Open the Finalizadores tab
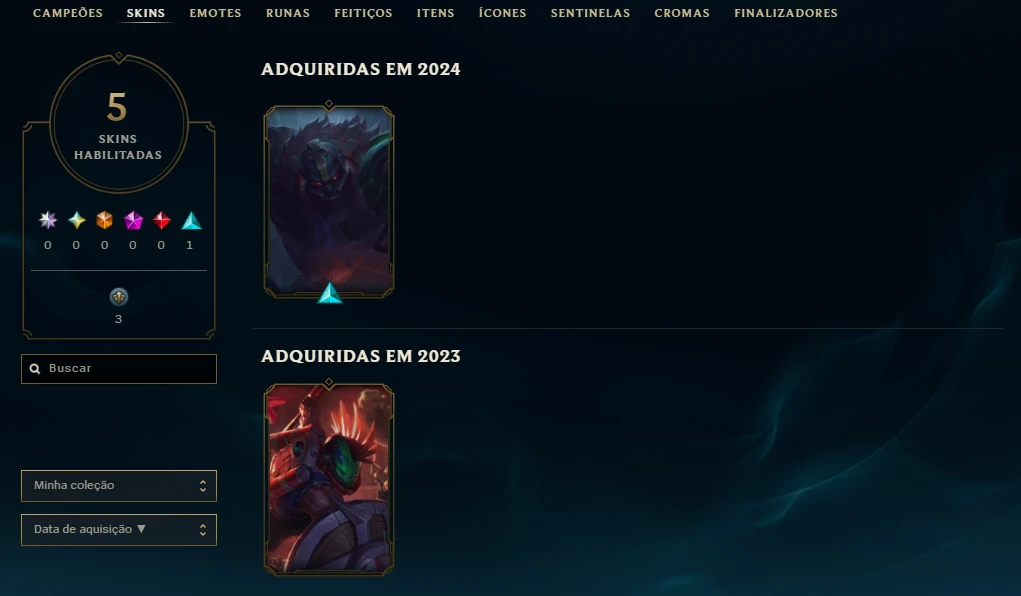 [x=786, y=13]
